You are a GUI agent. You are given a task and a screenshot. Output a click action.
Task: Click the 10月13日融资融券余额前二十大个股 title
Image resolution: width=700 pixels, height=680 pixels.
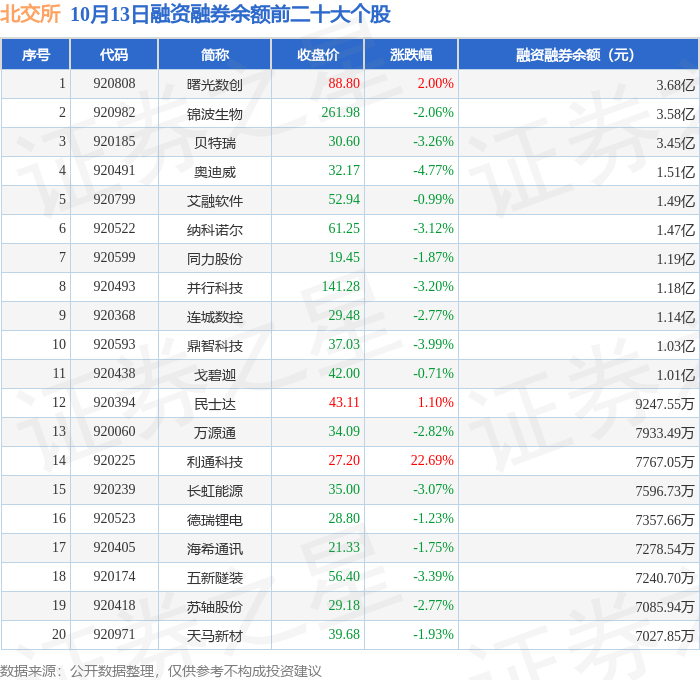pyautogui.click(x=230, y=14)
